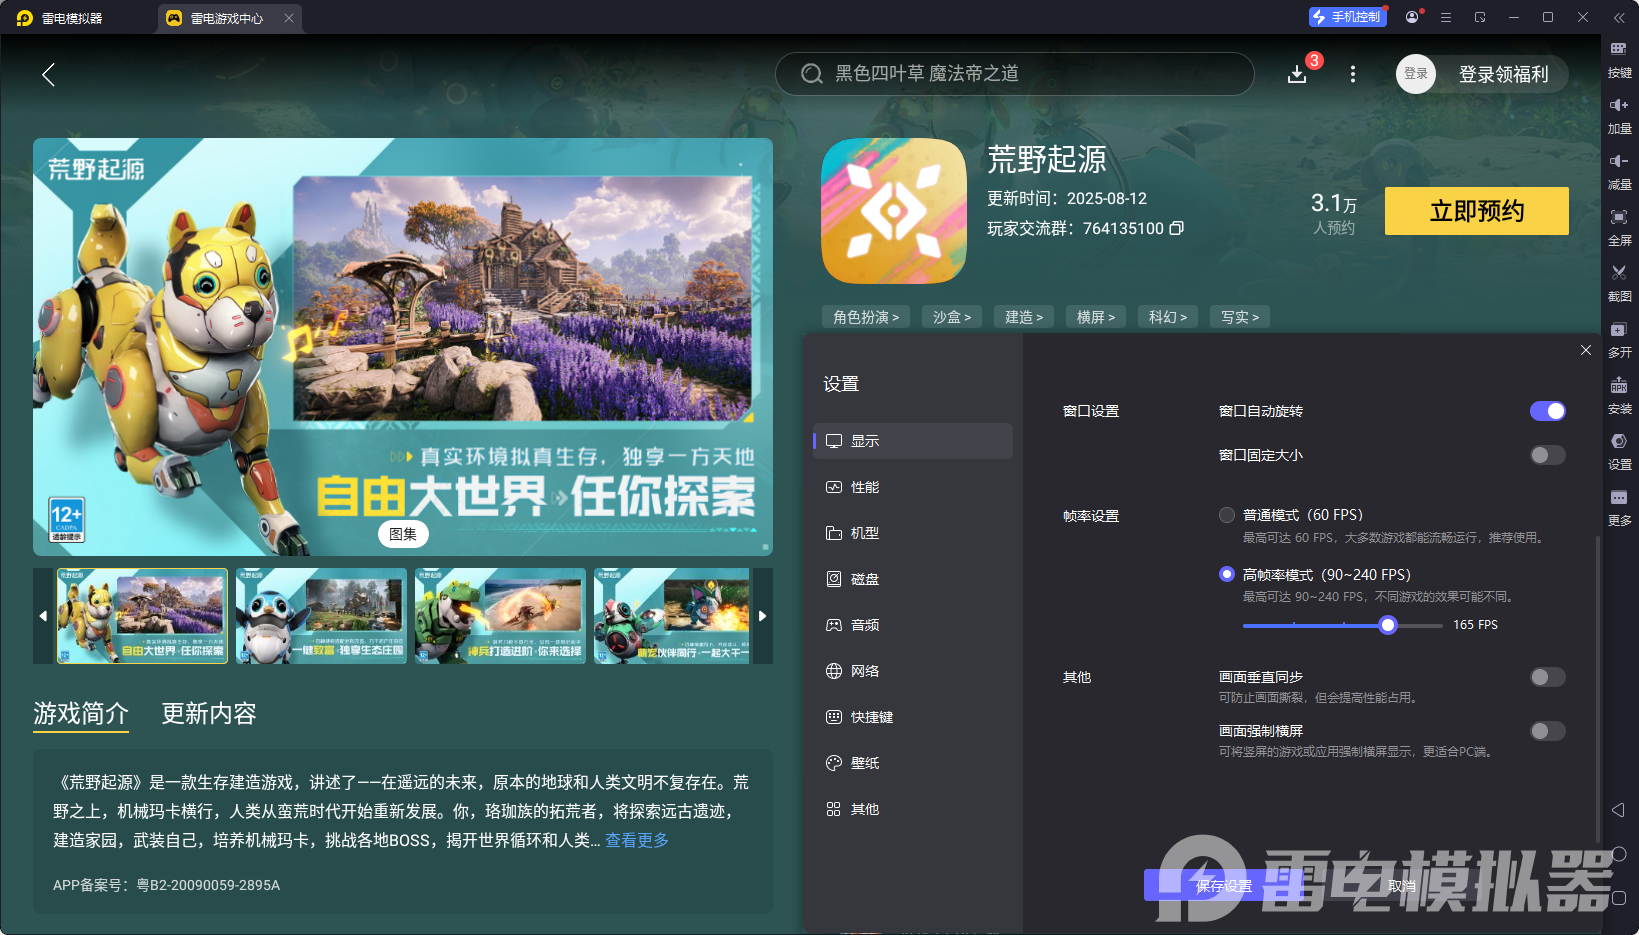Open the 角色扮演 category dropdown
1639x935 pixels.
[865, 316]
